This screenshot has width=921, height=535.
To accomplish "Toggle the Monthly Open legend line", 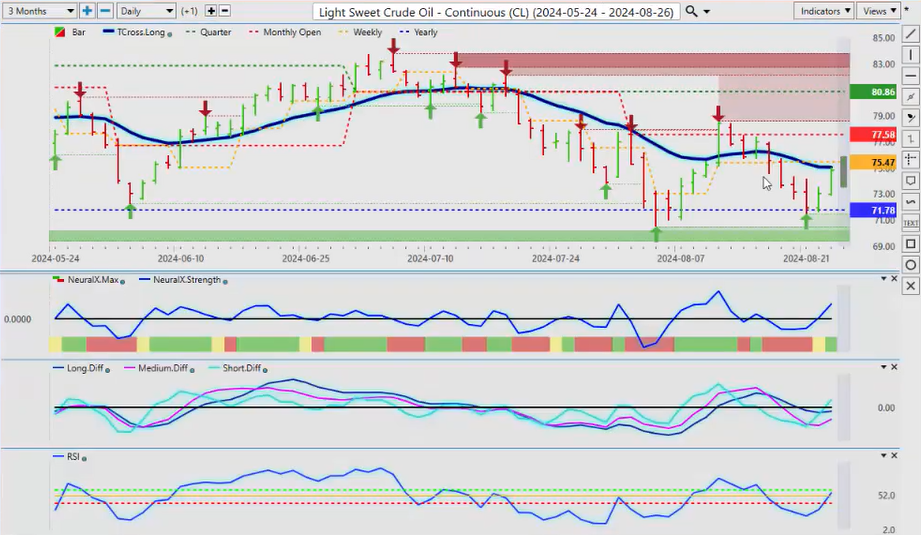I will pos(291,32).
